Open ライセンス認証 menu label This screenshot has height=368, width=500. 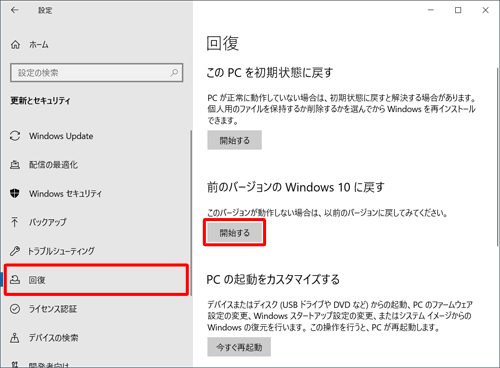(x=53, y=309)
